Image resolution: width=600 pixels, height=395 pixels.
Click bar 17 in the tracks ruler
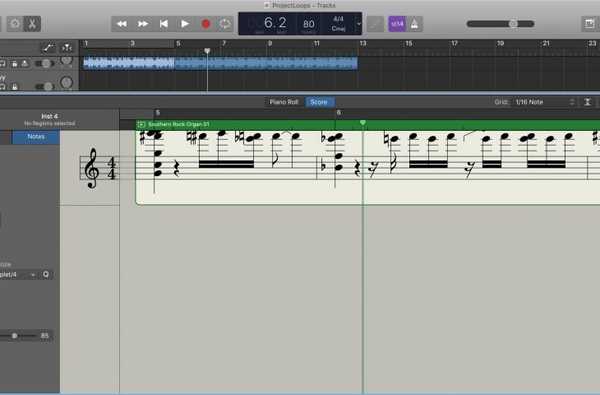point(454,43)
